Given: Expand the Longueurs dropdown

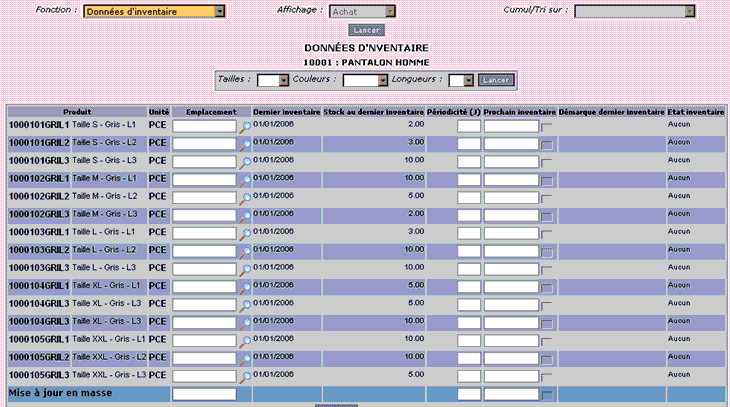Looking at the screenshot, I should [x=461, y=81].
